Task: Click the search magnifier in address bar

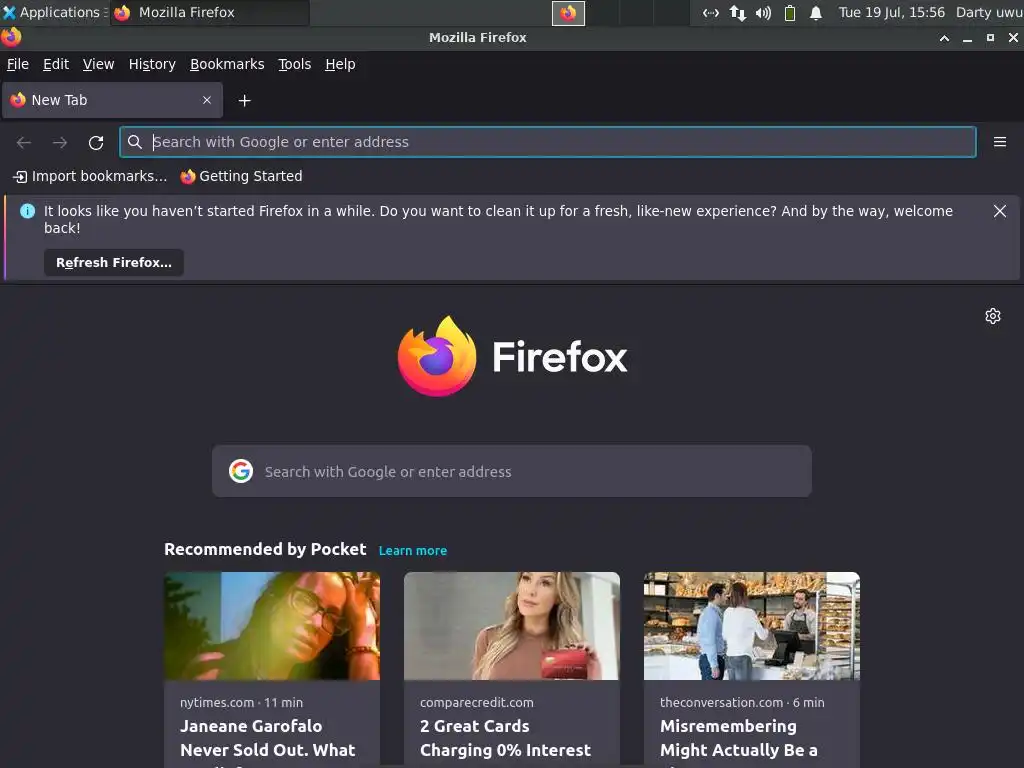Action: point(135,142)
